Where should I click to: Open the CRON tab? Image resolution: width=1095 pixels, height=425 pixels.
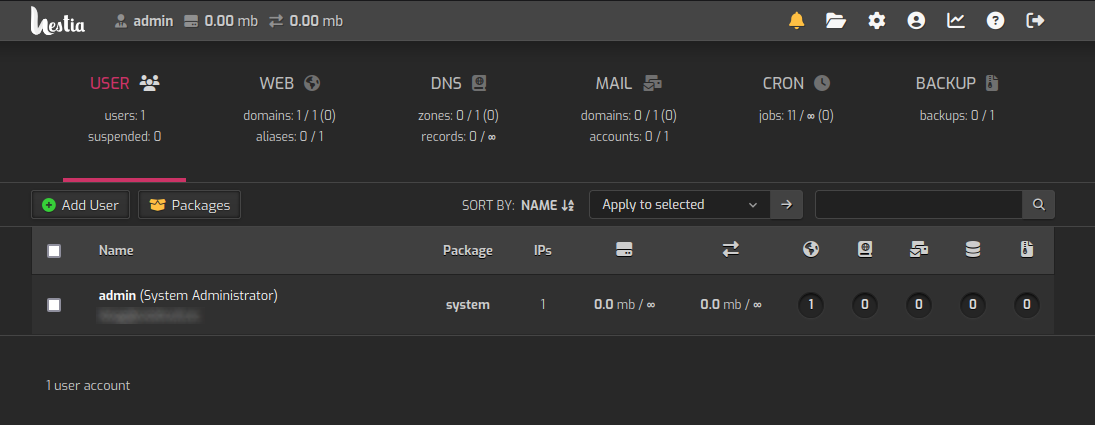[x=795, y=84]
